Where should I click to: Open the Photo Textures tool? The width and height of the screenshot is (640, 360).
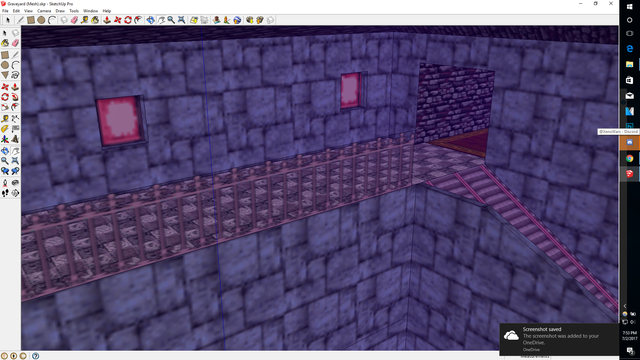tap(227, 20)
